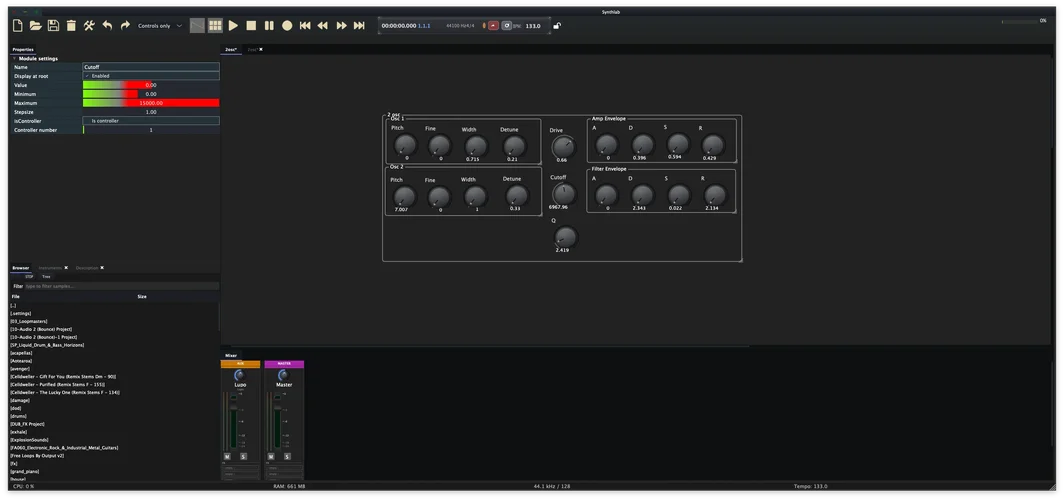
Task: Undo last action arrow icon
Action: [x=107, y=26]
